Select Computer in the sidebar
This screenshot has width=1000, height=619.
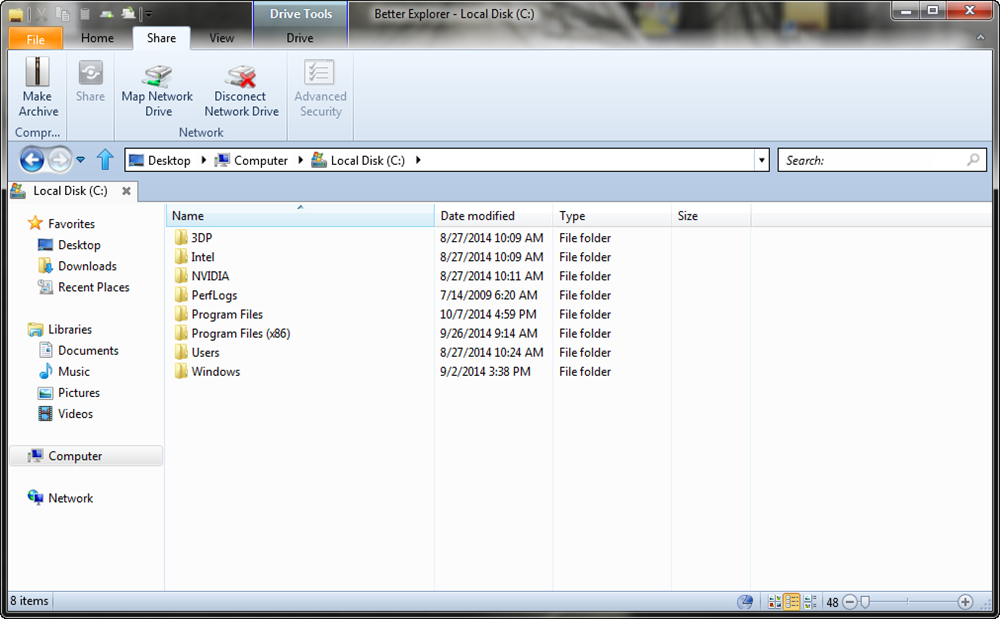click(x=86, y=456)
